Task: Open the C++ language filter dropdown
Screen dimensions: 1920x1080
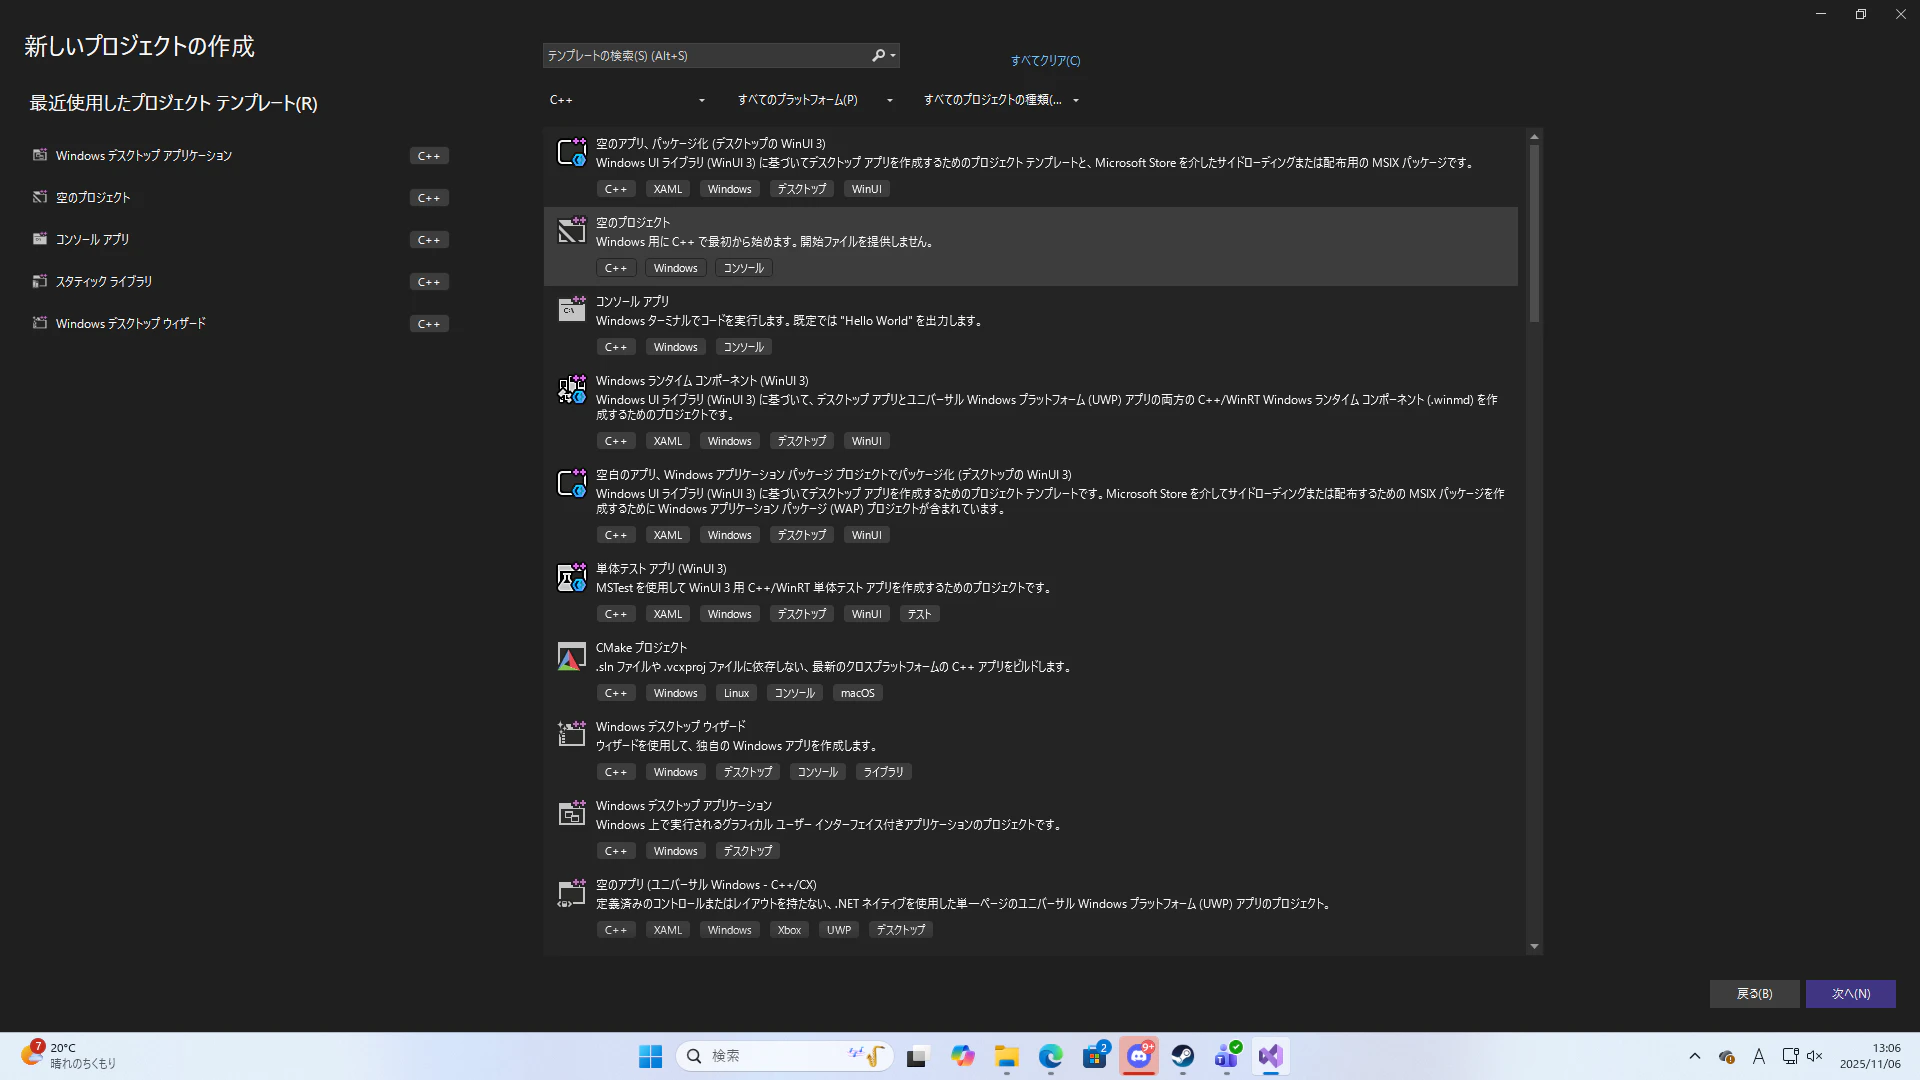Action: point(627,100)
